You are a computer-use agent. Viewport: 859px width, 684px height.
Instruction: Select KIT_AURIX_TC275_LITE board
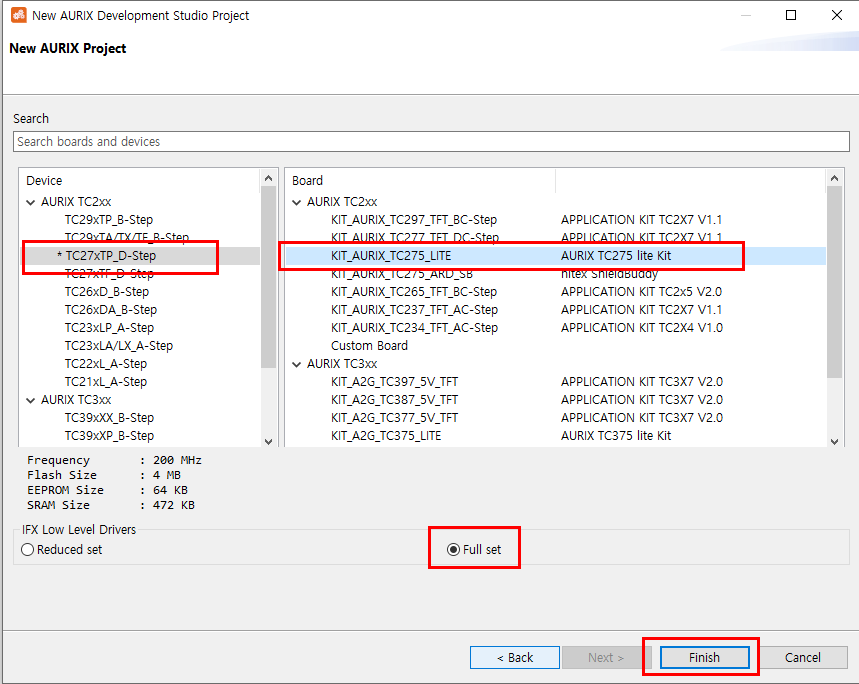(x=391, y=256)
